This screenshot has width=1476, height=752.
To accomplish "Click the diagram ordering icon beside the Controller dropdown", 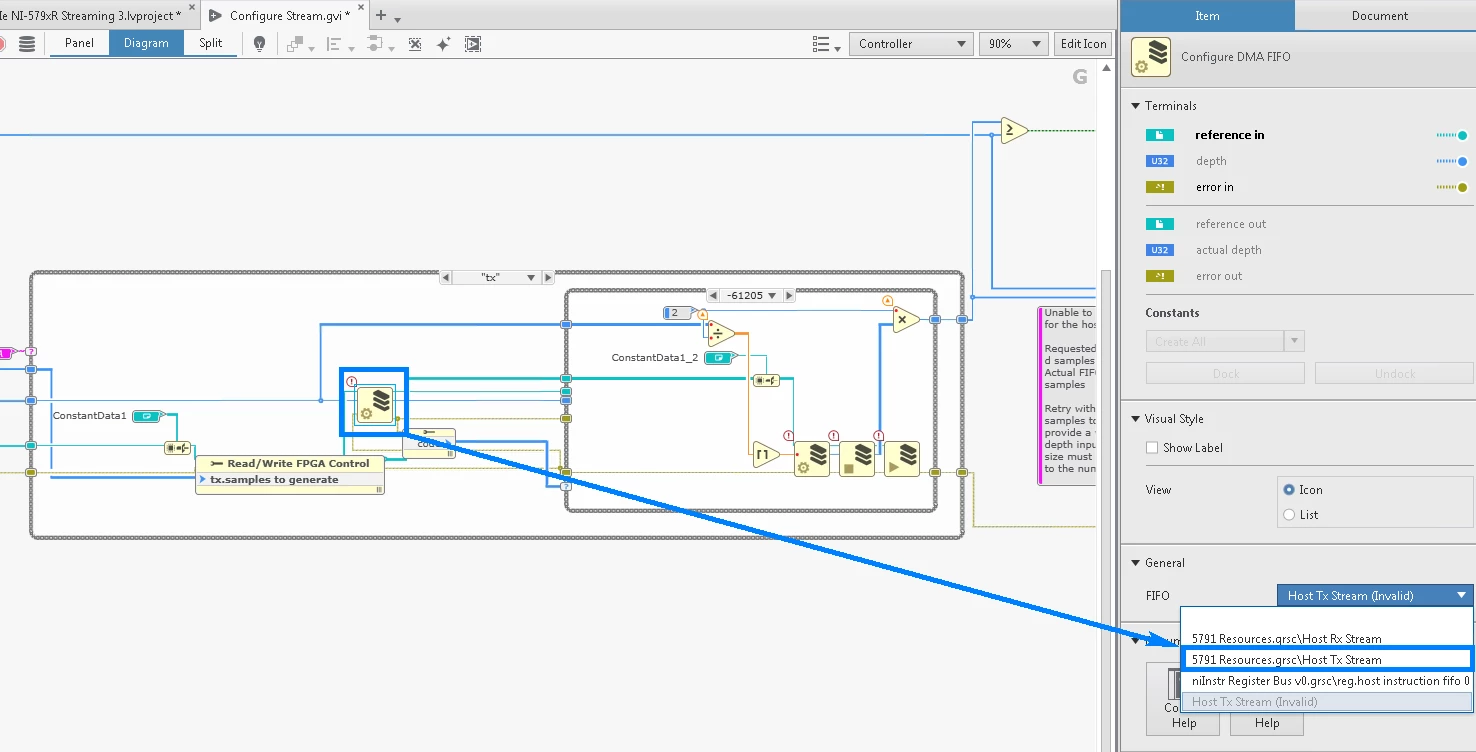I will pos(822,43).
